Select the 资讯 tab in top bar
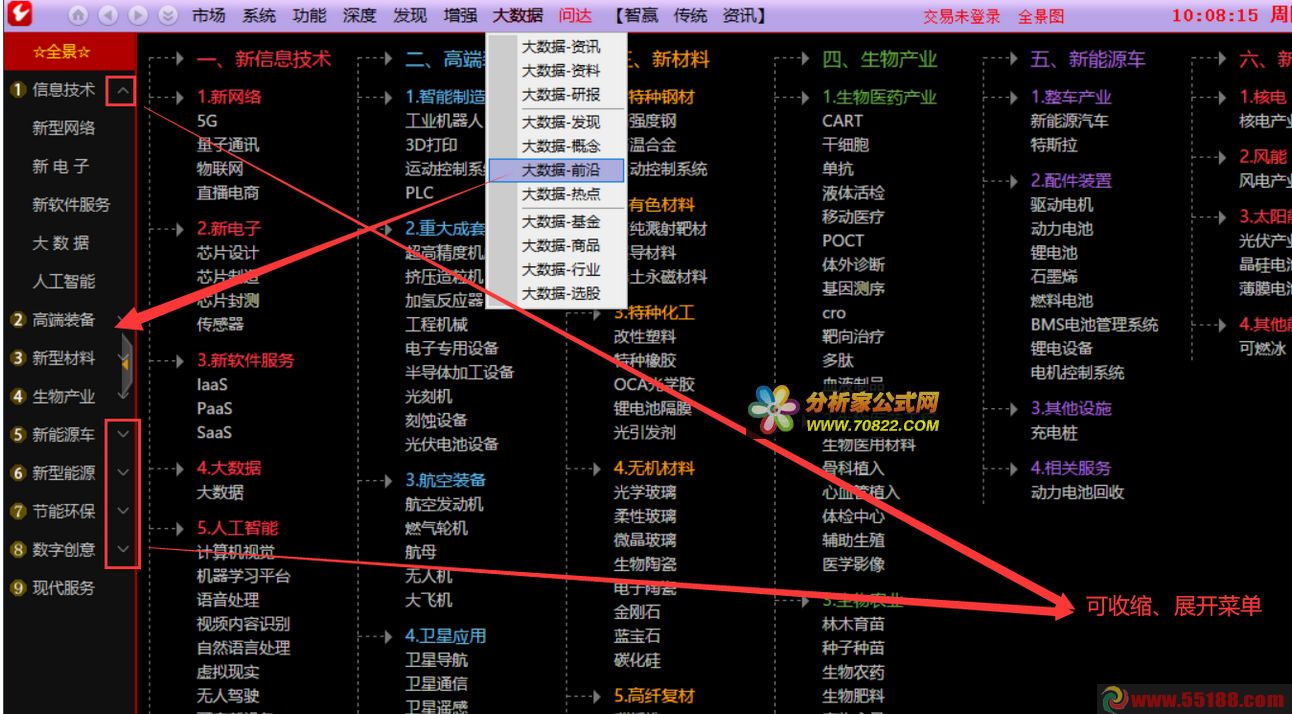Viewport: 1292px width, 714px height. pos(738,16)
